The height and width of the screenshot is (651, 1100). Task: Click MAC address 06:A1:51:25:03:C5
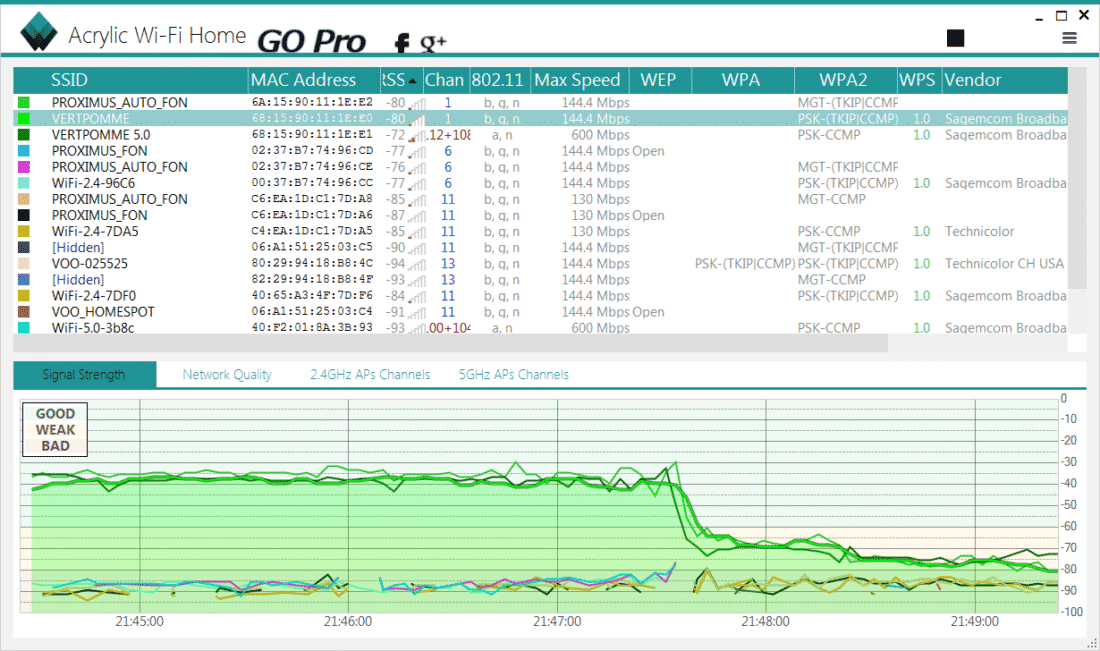(312, 248)
